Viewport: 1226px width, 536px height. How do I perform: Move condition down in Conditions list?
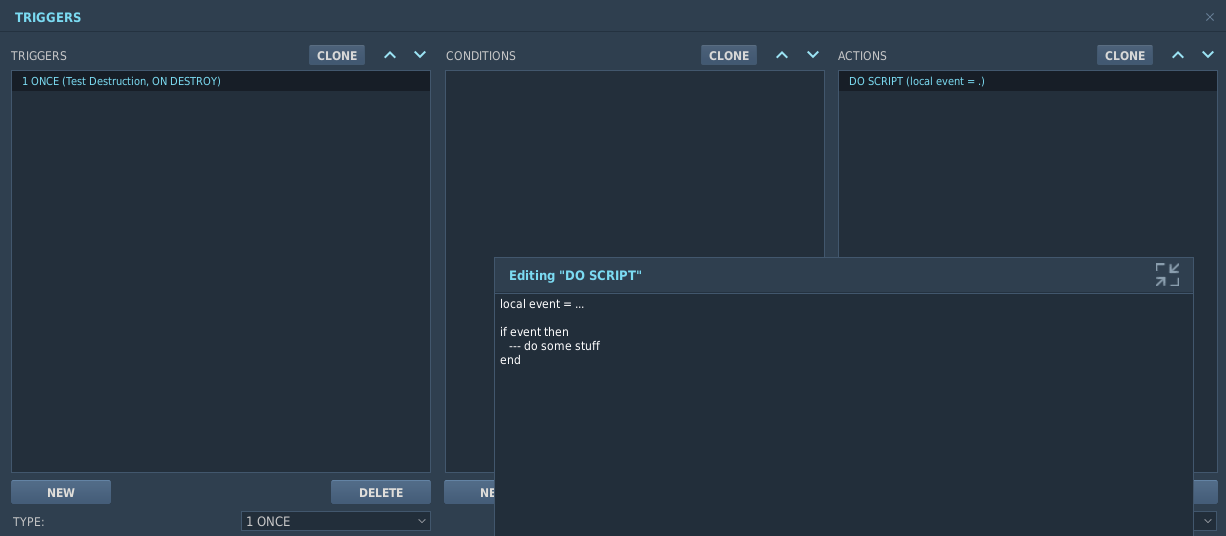(x=813, y=55)
